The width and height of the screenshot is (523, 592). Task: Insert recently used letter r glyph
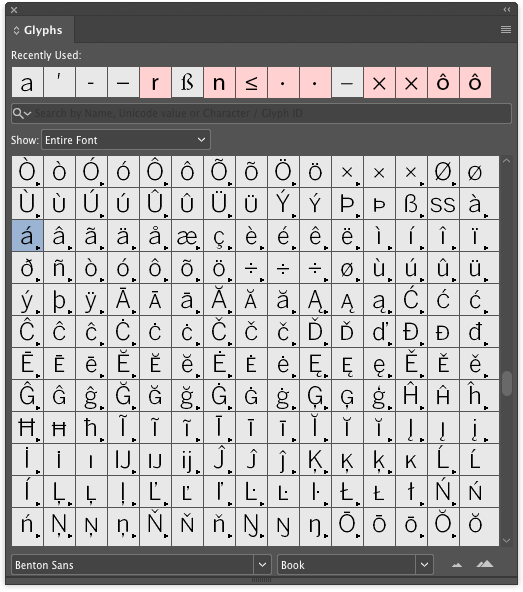click(155, 82)
